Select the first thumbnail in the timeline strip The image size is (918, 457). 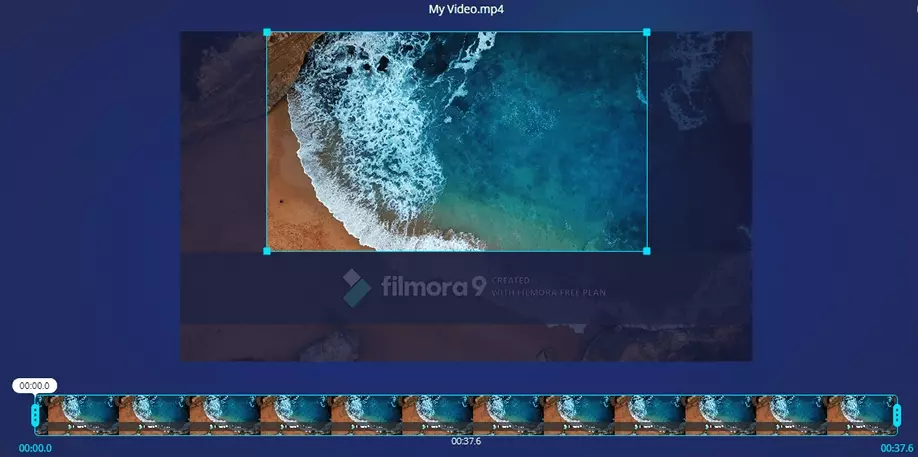tap(83, 415)
